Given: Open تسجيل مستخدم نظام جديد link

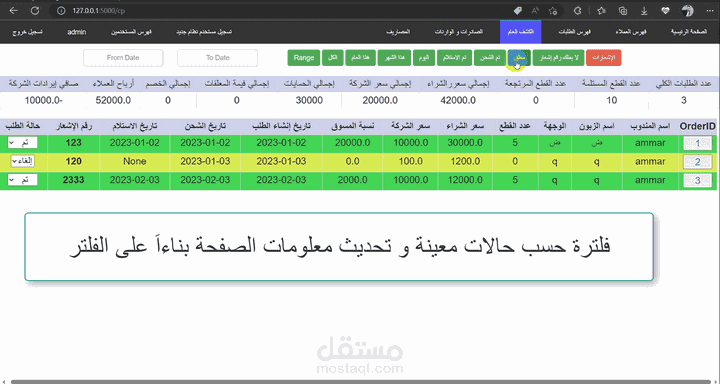Looking at the screenshot, I should click(x=204, y=32).
